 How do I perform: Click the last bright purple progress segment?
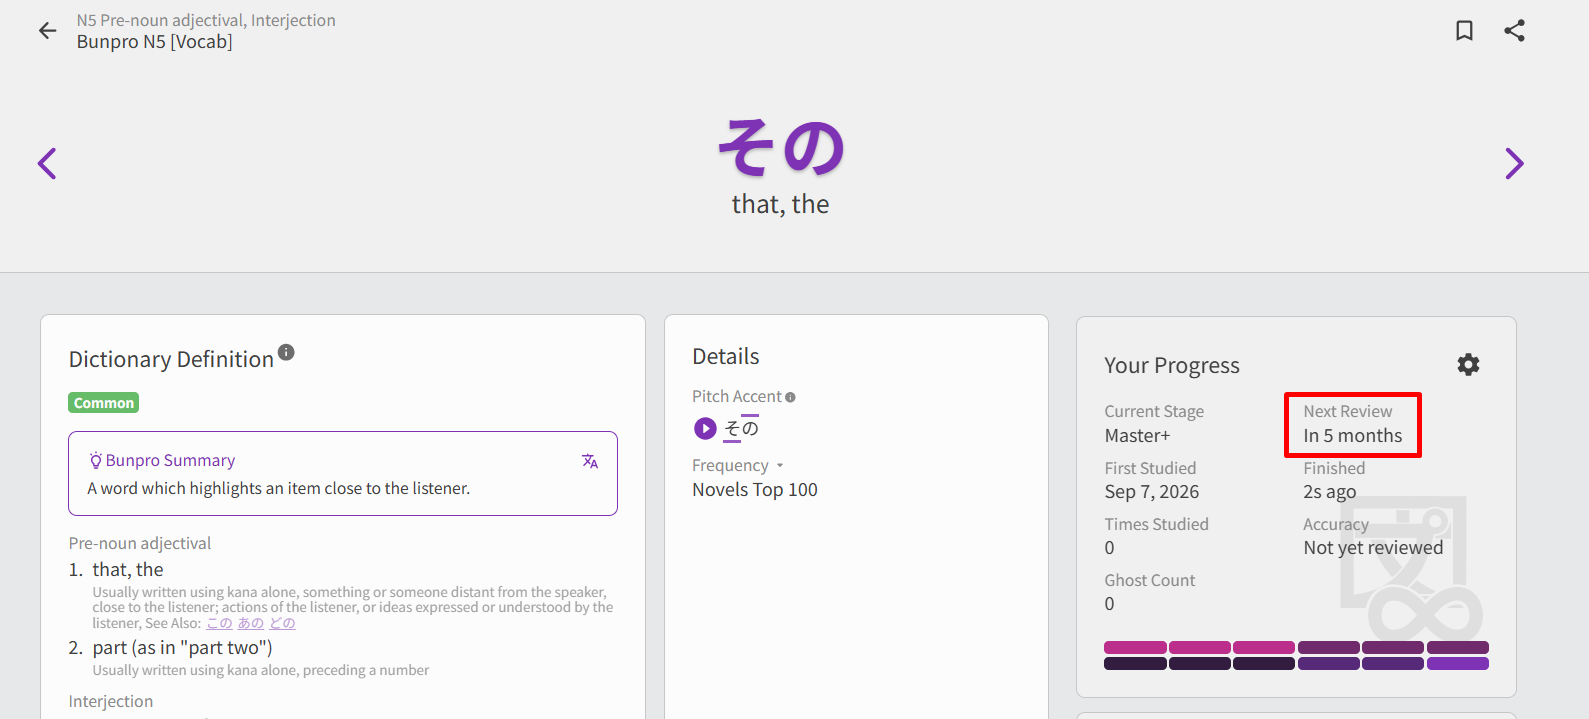(x=1458, y=664)
